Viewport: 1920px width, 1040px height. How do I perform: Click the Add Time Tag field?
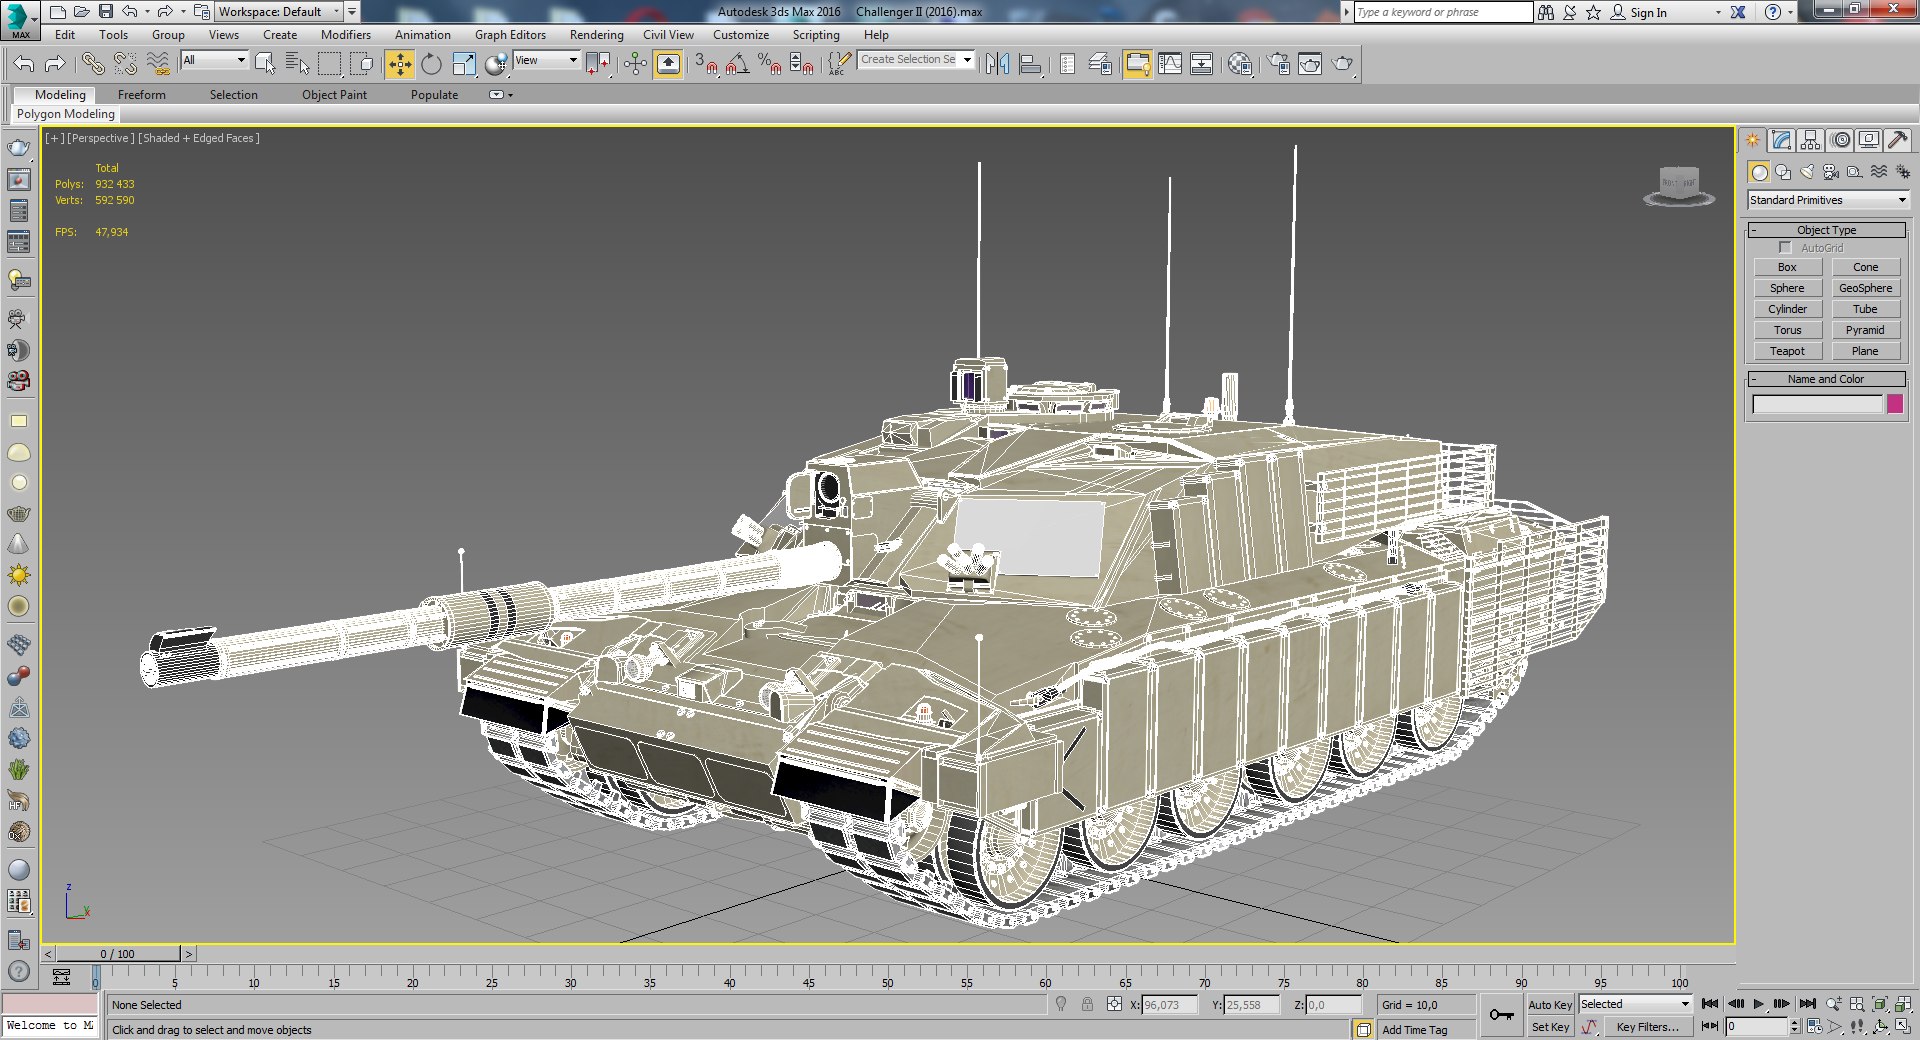coord(1427,1030)
